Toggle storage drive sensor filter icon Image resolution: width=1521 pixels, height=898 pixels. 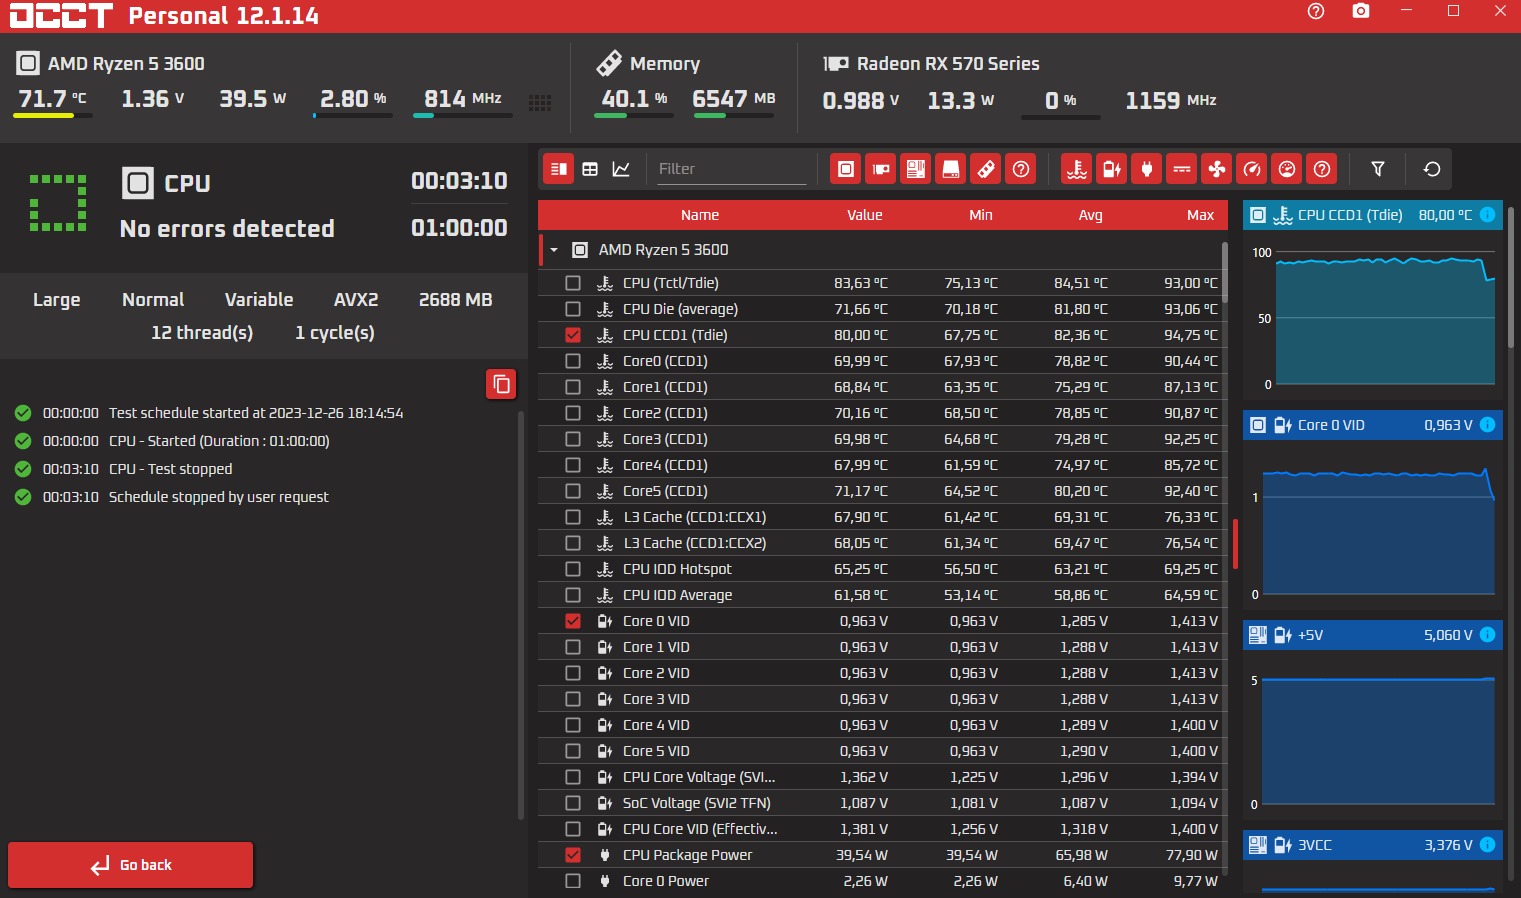click(x=951, y=169)
